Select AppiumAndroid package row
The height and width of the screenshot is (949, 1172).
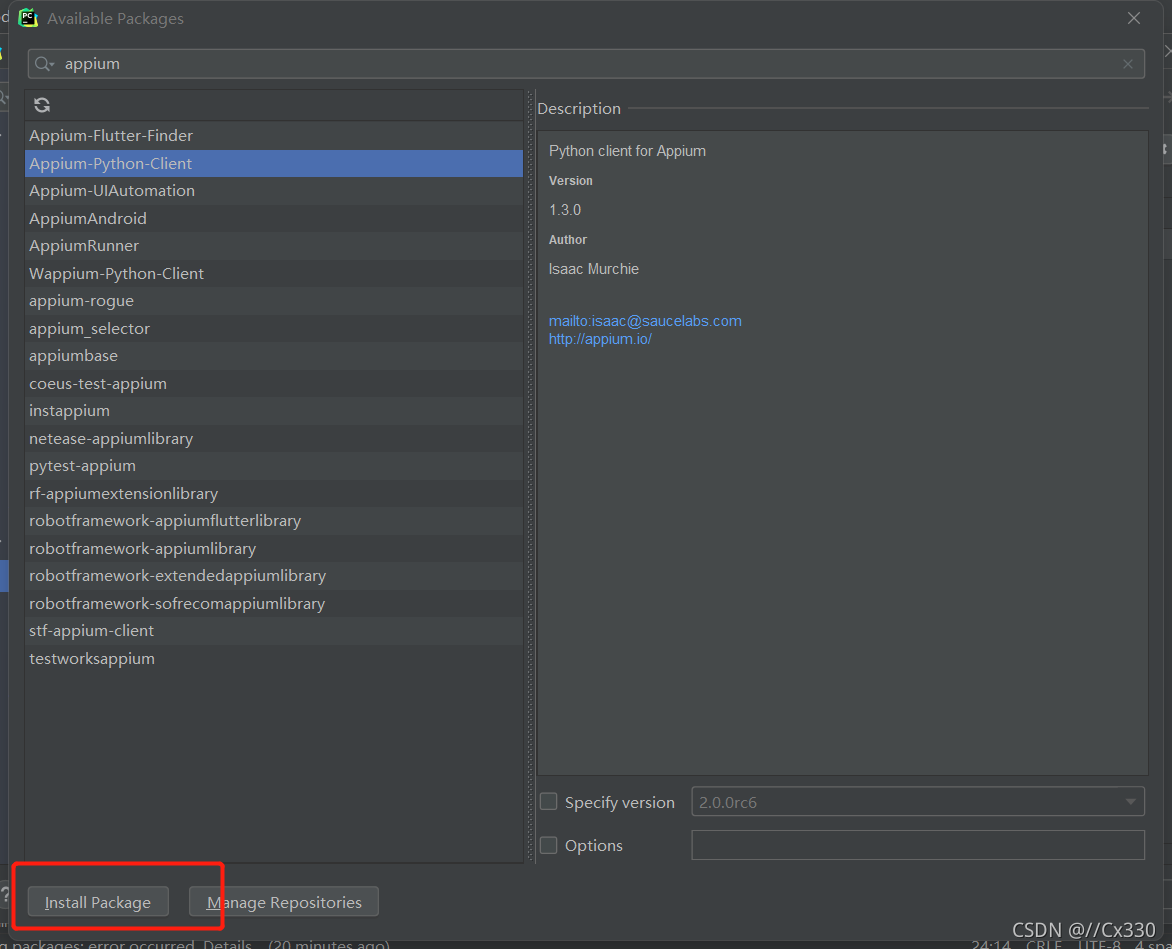(x=274, y=218)
